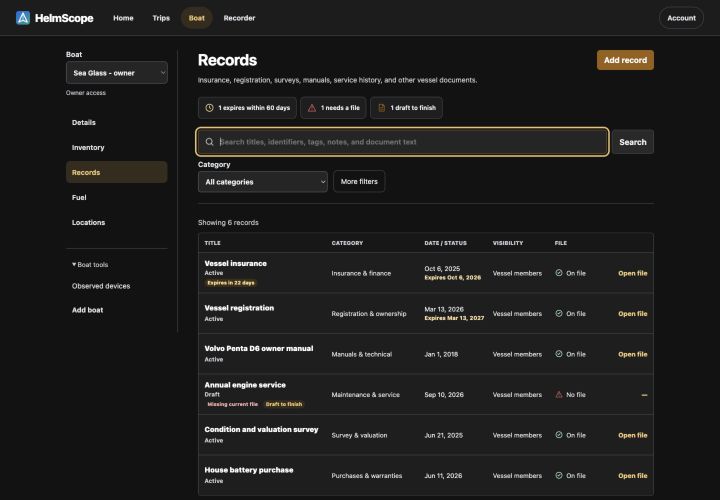Click Add boat in the sidebar
The image size is (720, 500).
pyautogui.click(x=87, y=310)
